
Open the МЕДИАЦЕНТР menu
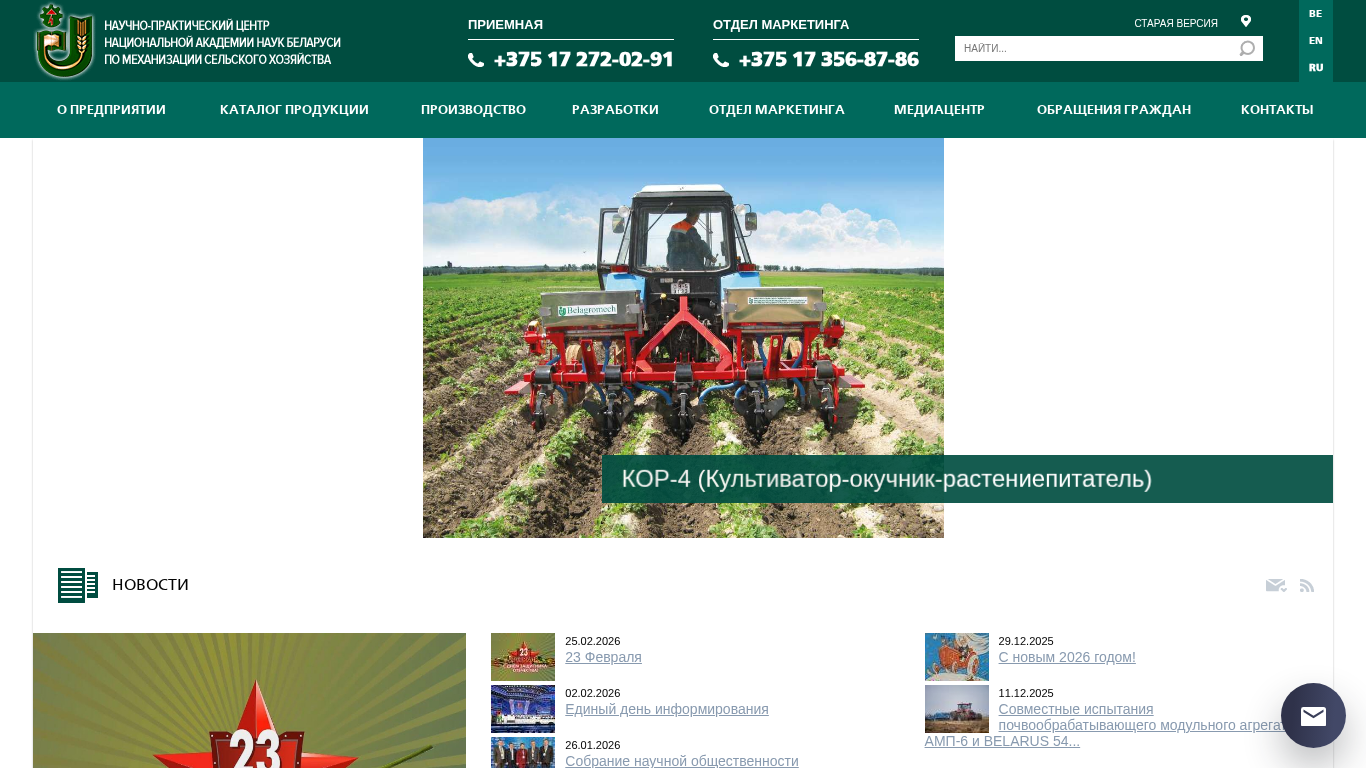939,110
